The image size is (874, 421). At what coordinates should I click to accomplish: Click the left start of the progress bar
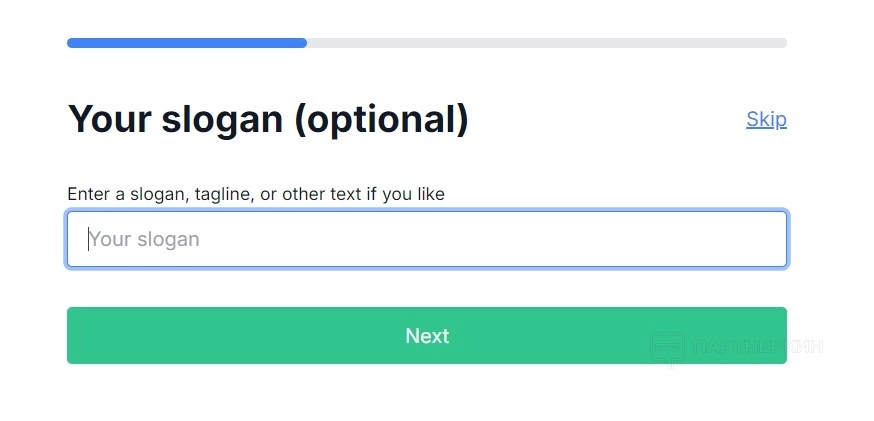(72, 43)
